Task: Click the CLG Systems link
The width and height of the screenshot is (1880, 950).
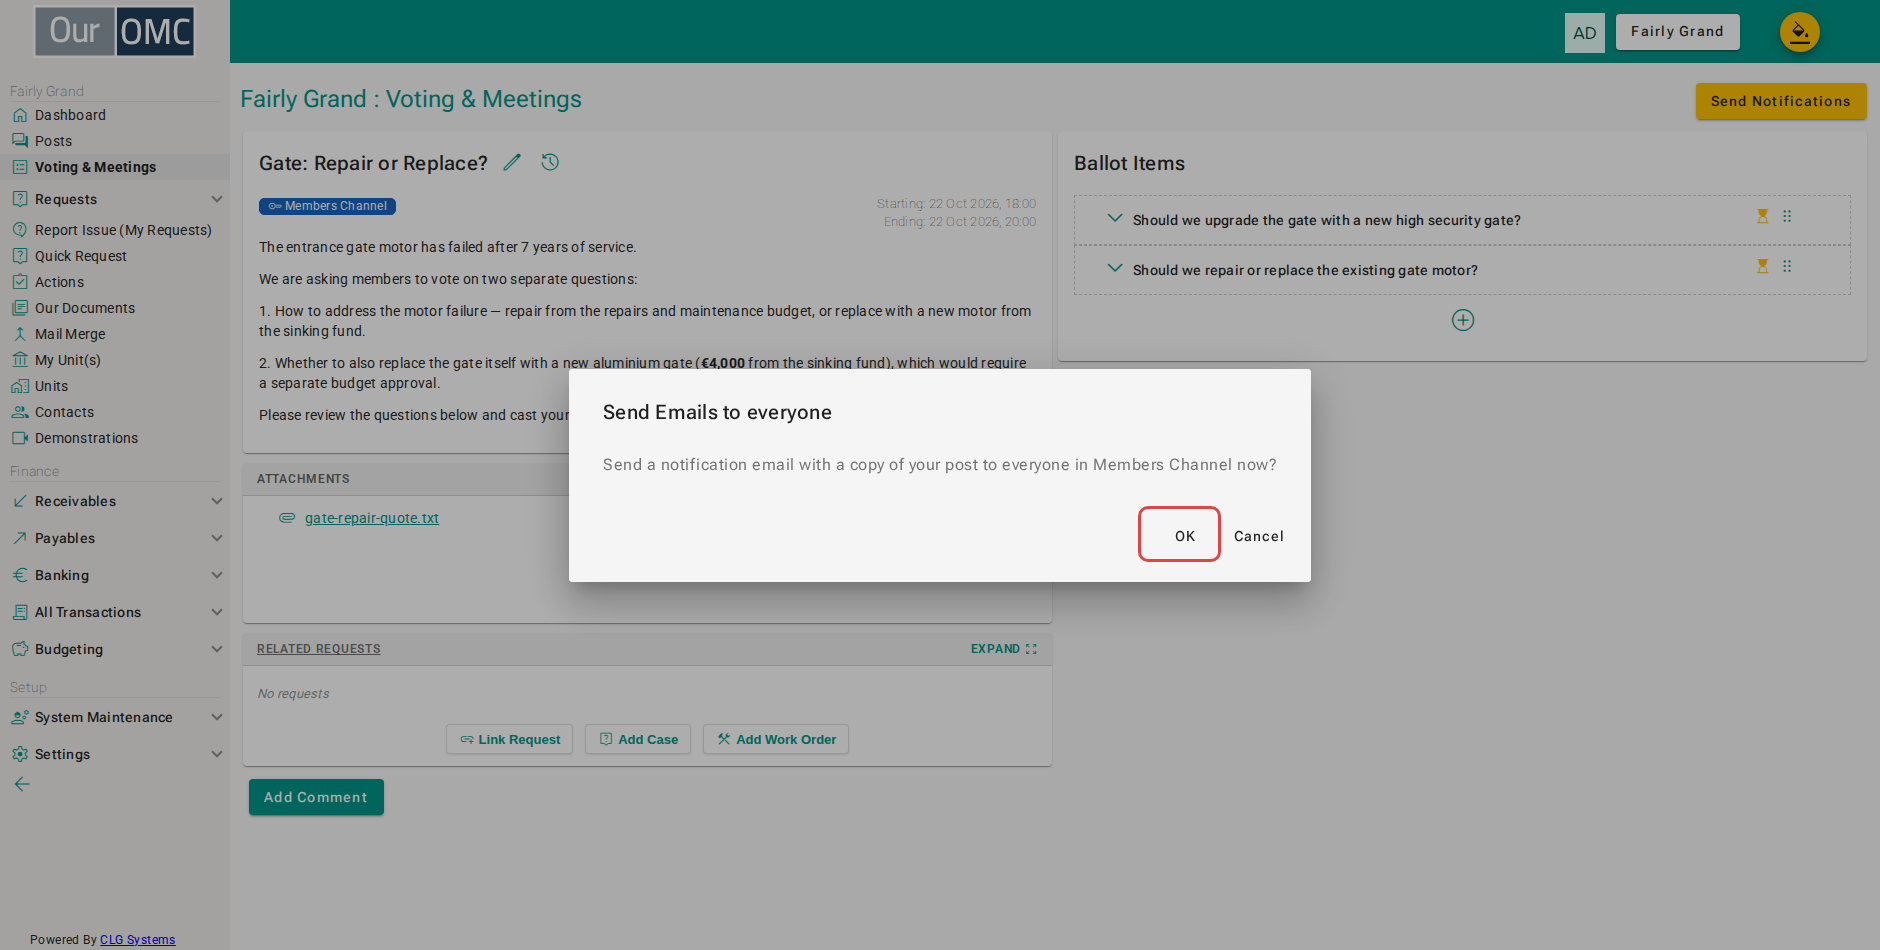Action: coord(137,940)
